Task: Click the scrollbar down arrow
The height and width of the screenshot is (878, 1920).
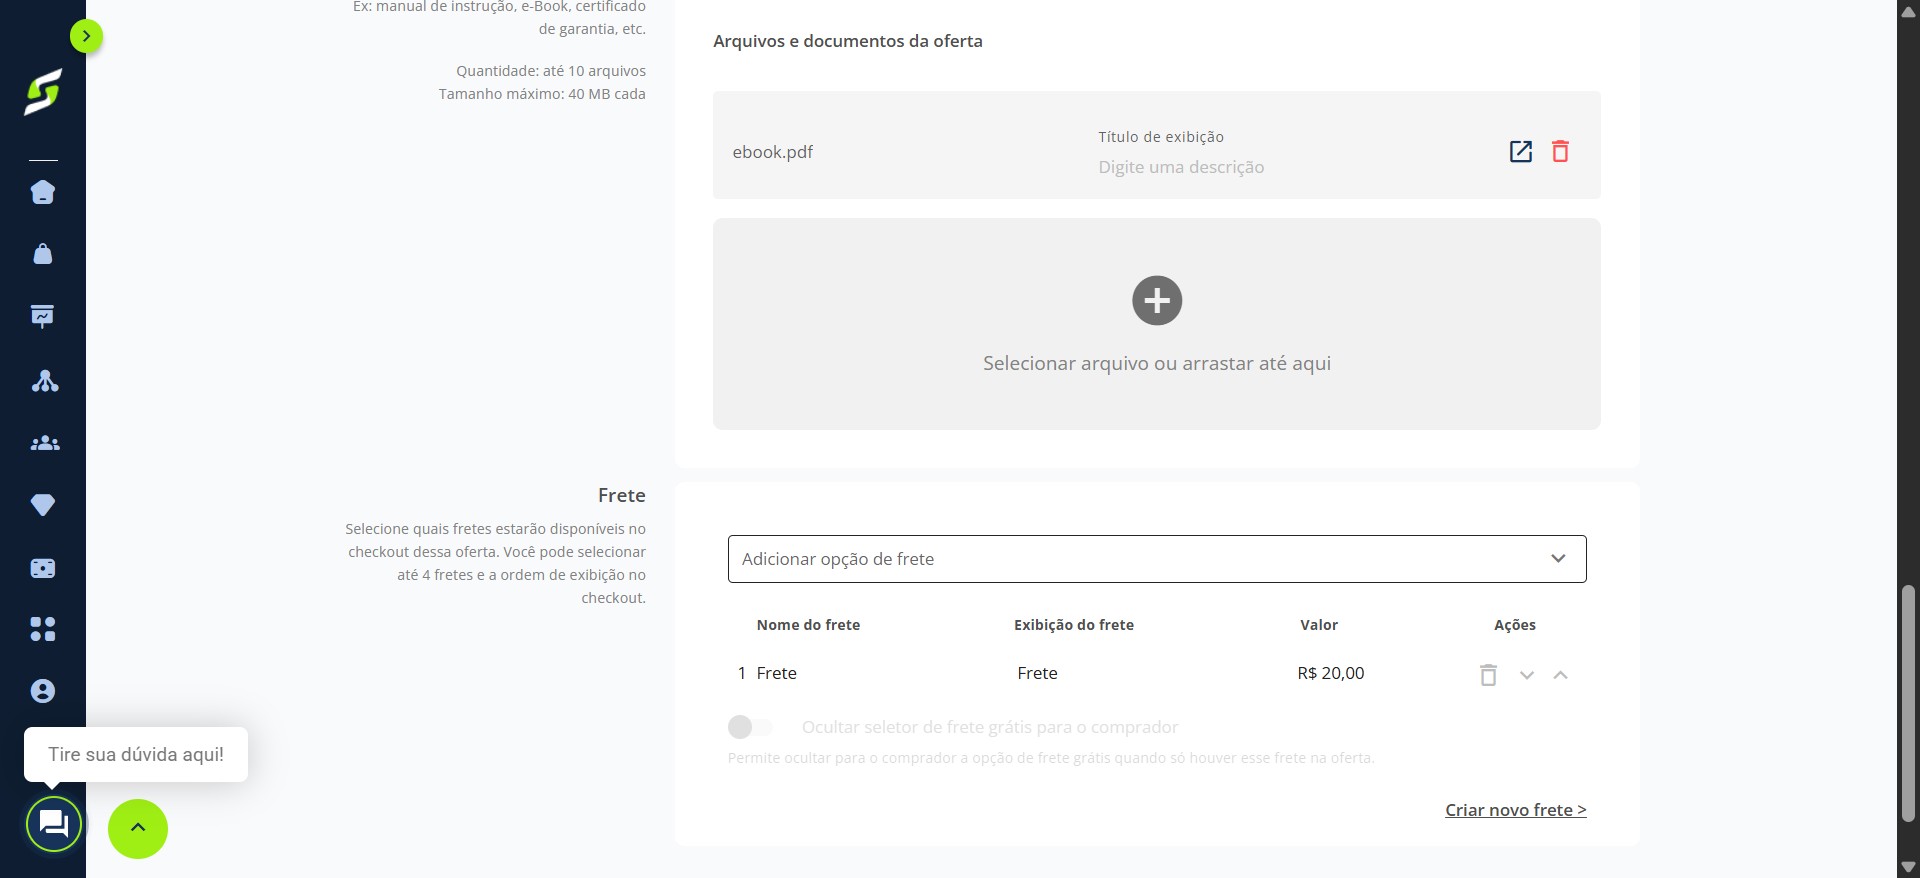Action: pos(1908,867)
